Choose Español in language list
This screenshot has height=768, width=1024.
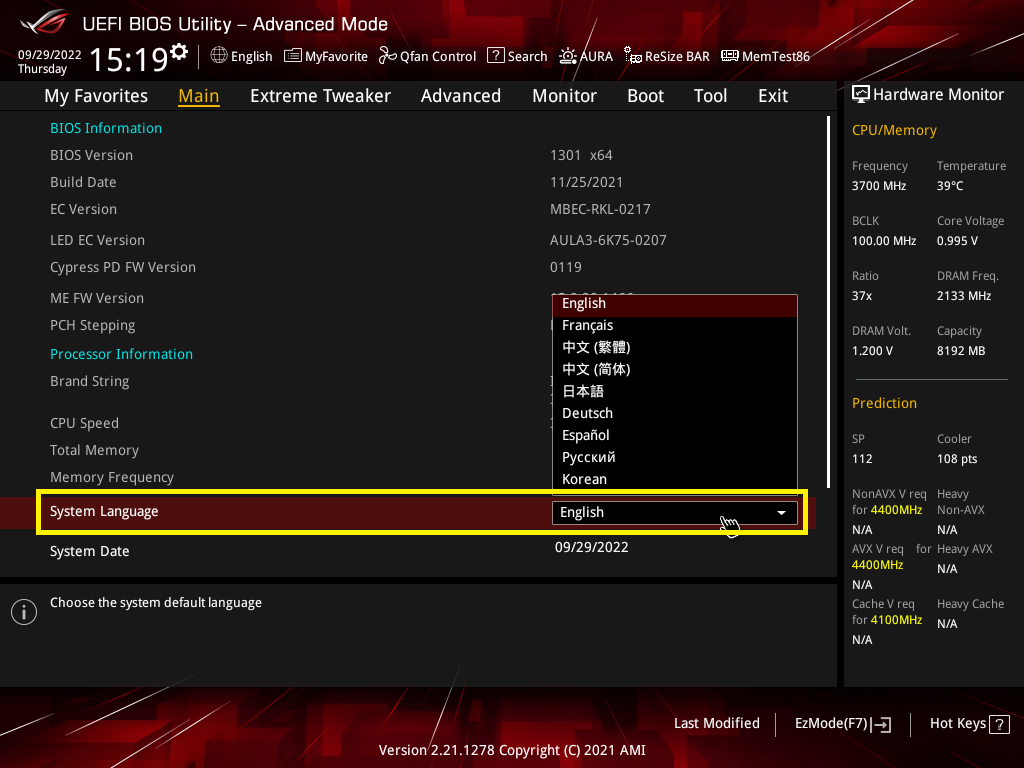[x=675, y=436]
